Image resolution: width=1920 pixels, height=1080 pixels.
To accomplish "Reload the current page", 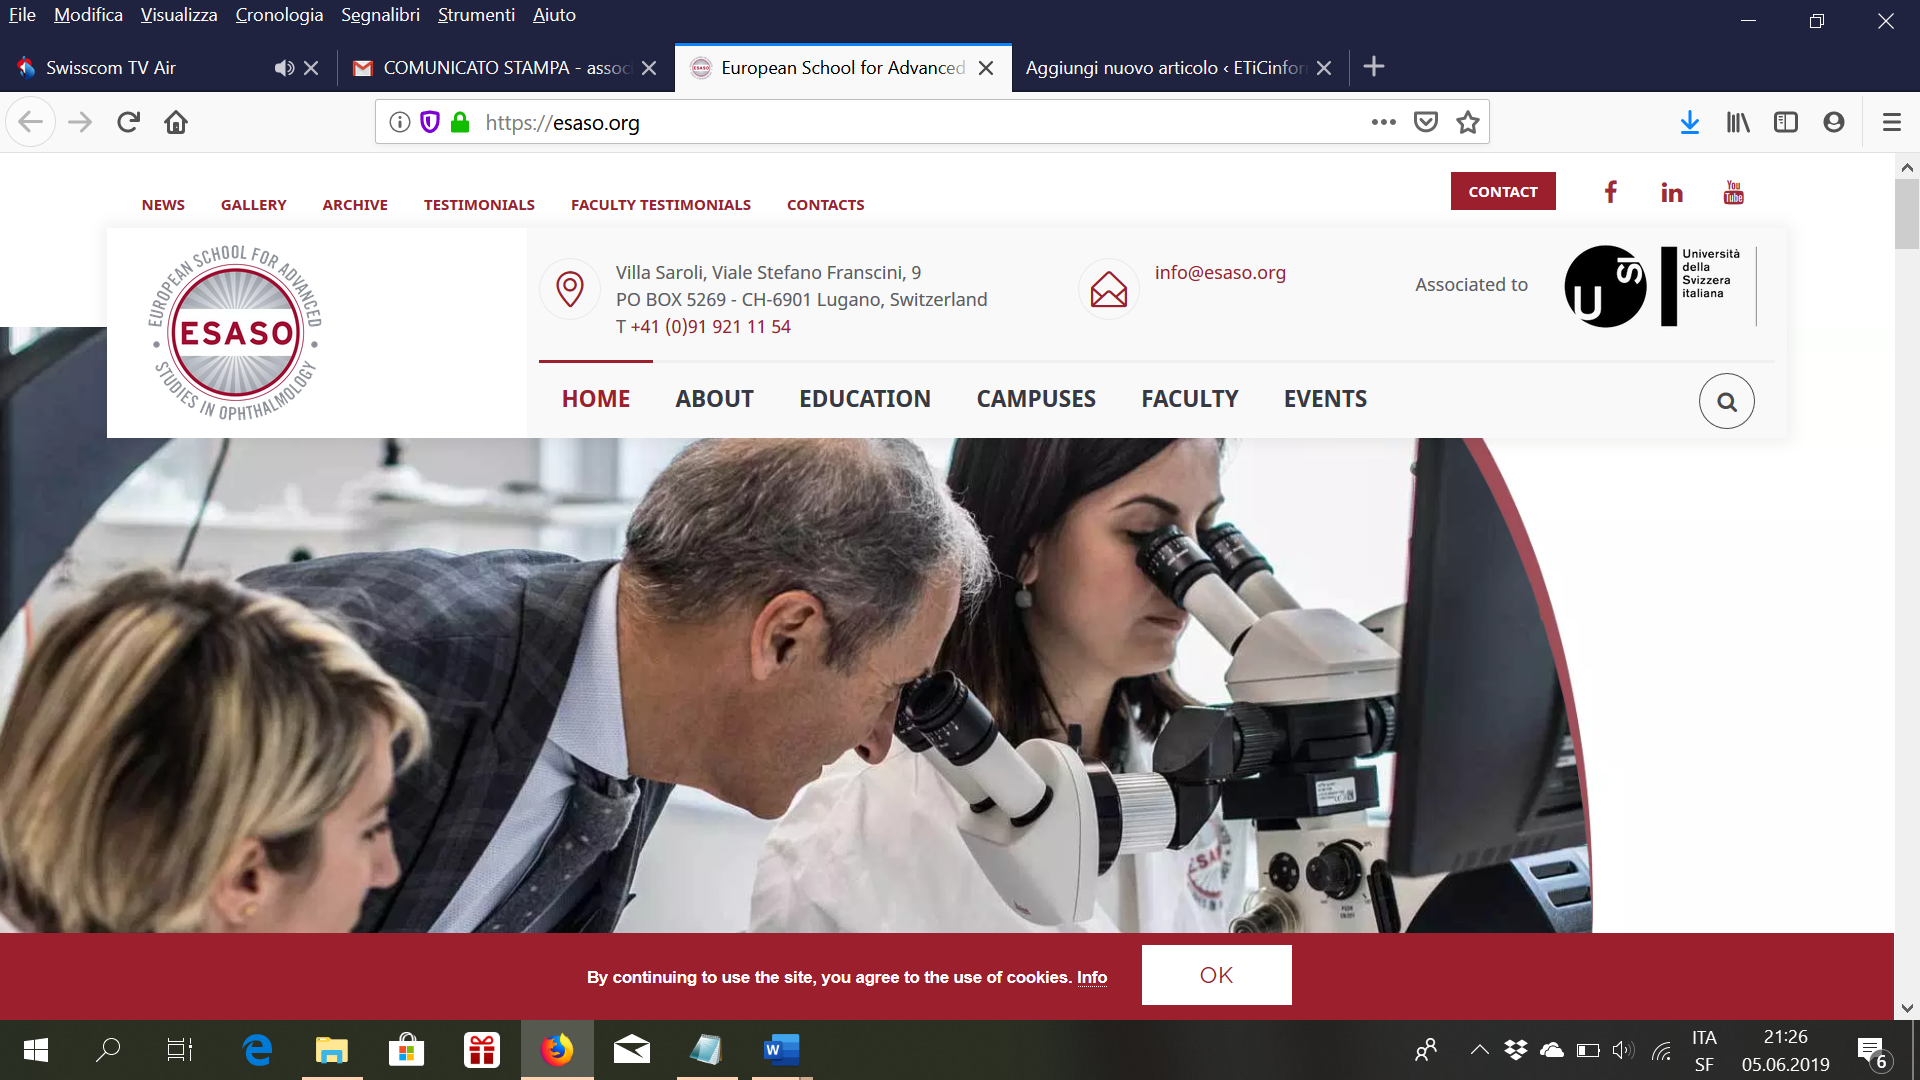I will pos(128,122).
